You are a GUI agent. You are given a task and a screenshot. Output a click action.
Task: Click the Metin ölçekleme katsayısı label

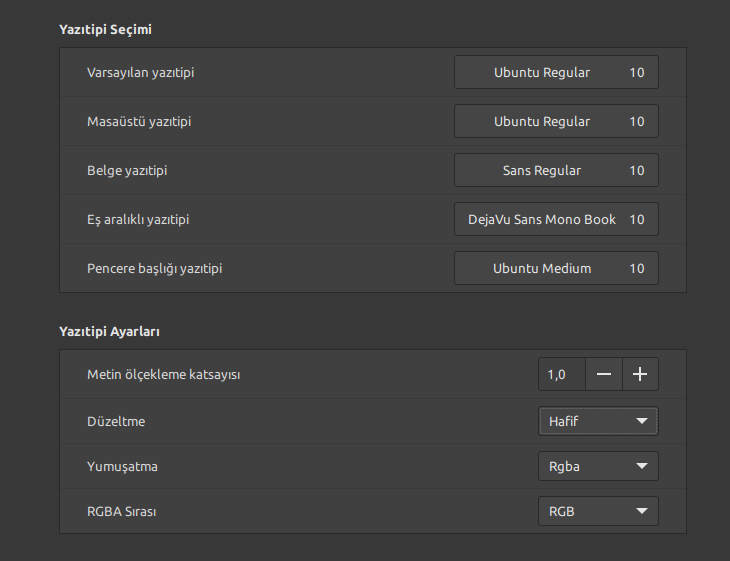click(x=164, y=375)
